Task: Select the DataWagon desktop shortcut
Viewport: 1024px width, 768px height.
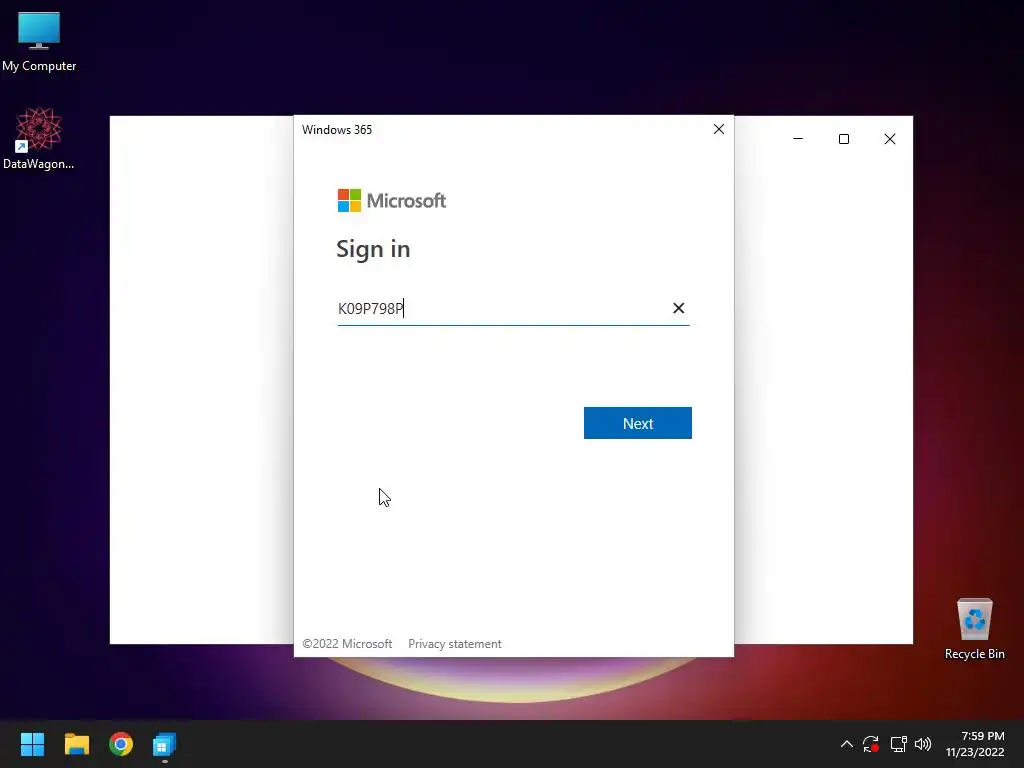Action: coord(39,138)
